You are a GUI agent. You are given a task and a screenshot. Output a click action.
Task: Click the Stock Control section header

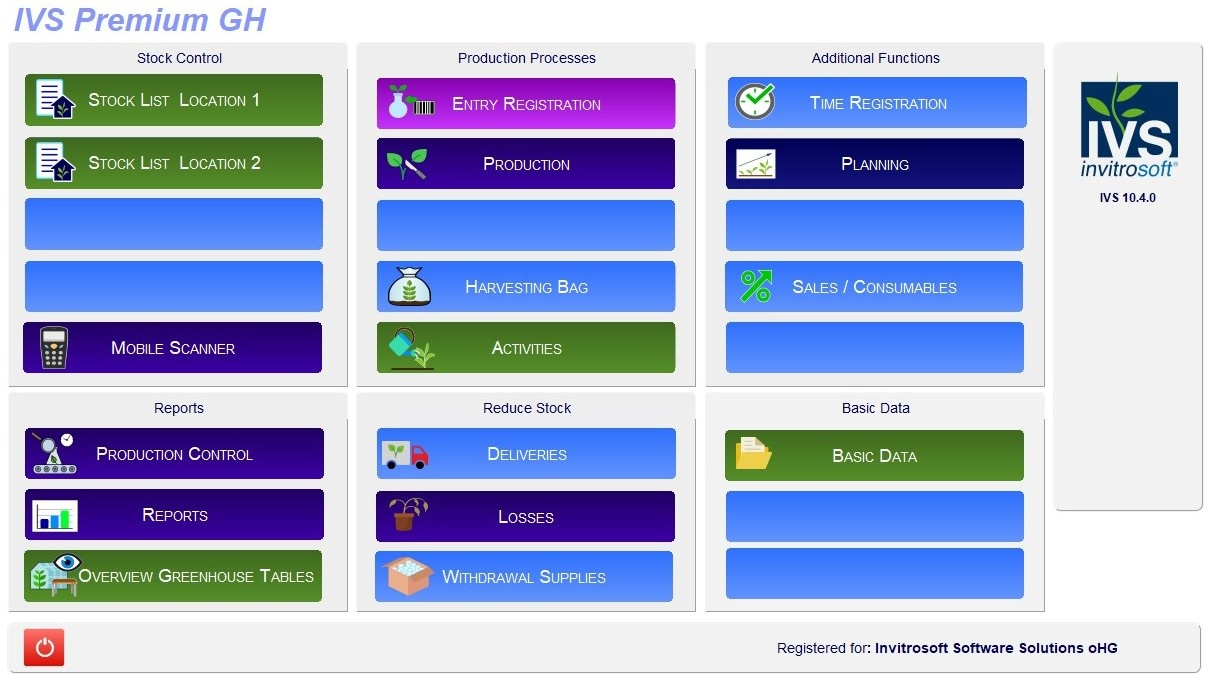pyautogui.click(x=180, y=58)
